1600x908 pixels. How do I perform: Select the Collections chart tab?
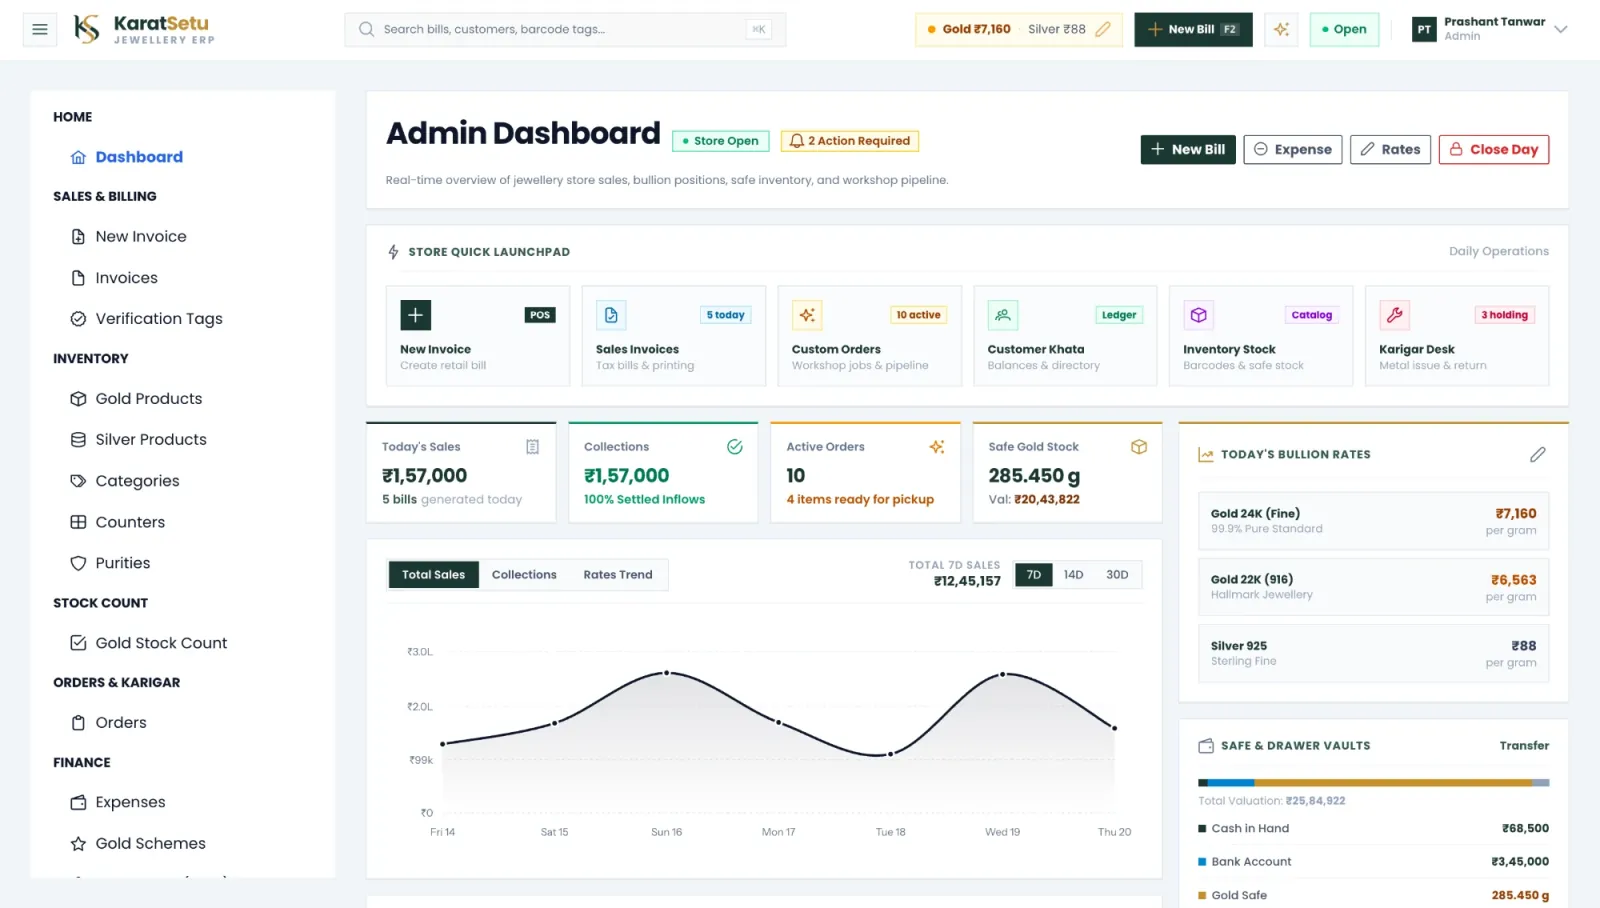coord(524,575)
